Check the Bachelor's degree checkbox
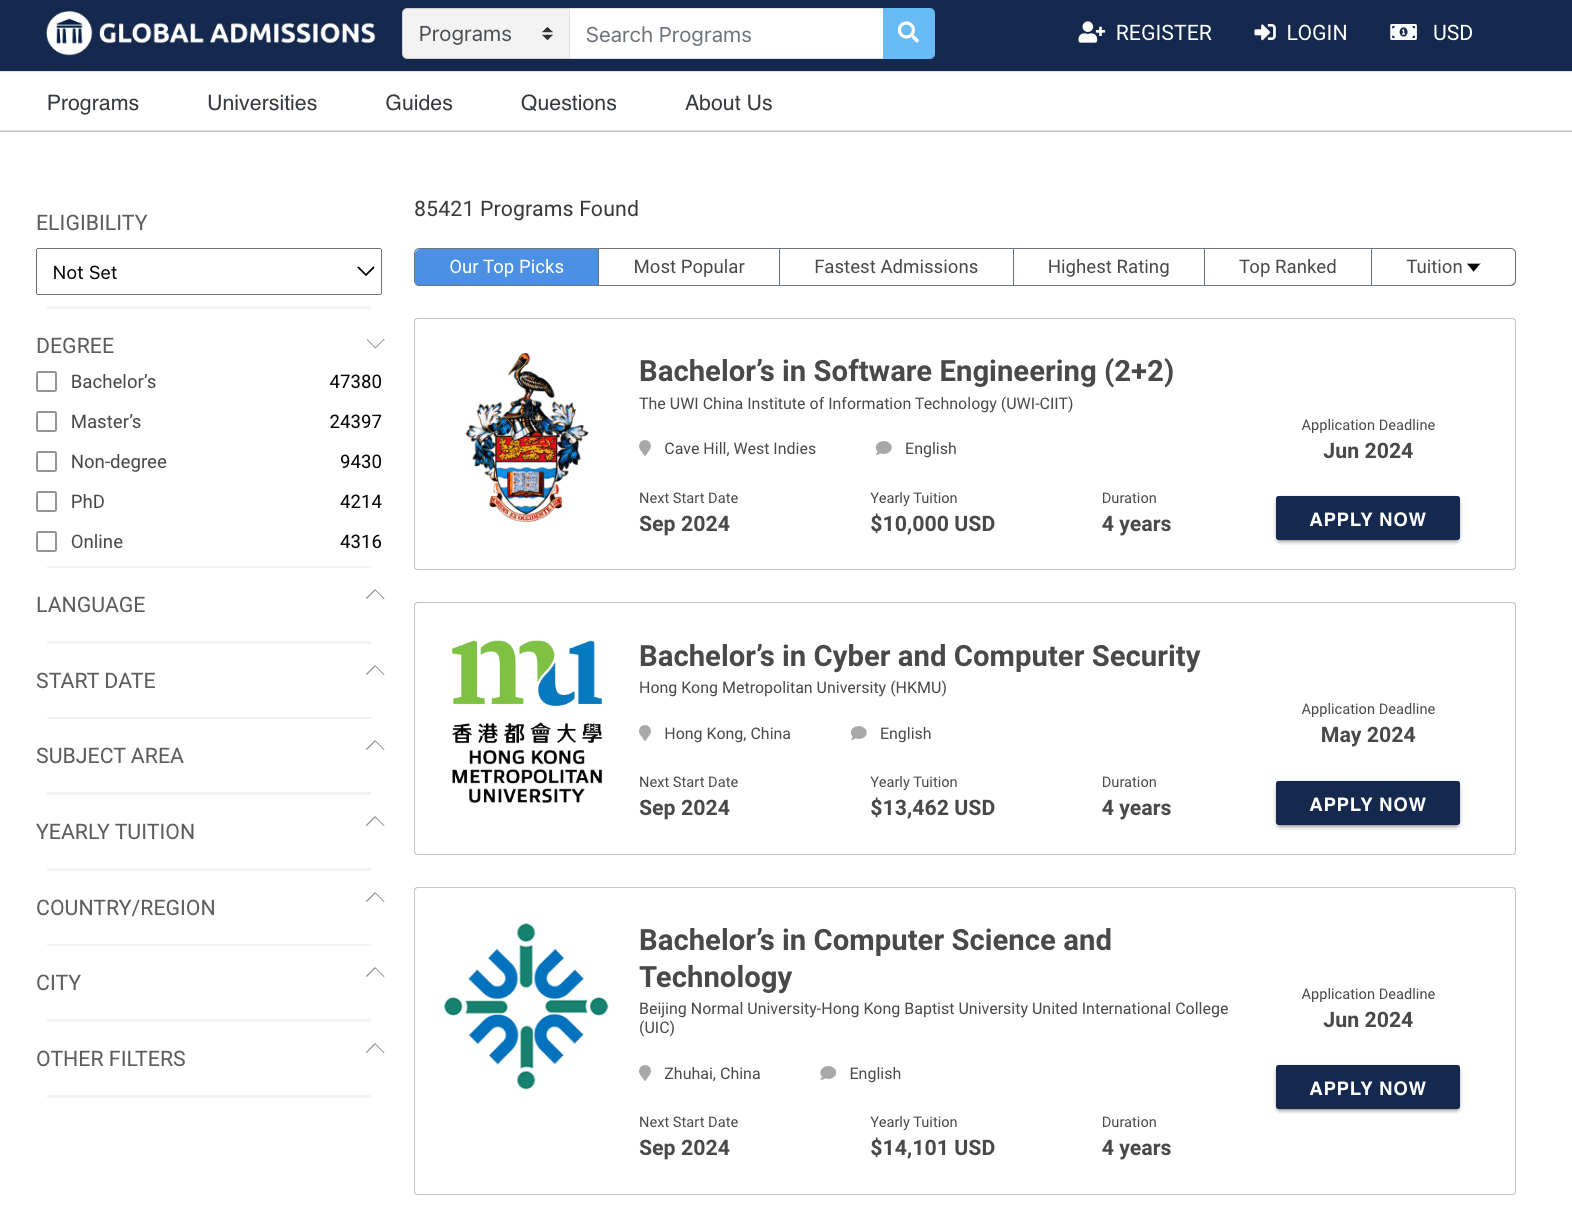The width and height of the screenshot is (1572, 1218). click(47, 382)
